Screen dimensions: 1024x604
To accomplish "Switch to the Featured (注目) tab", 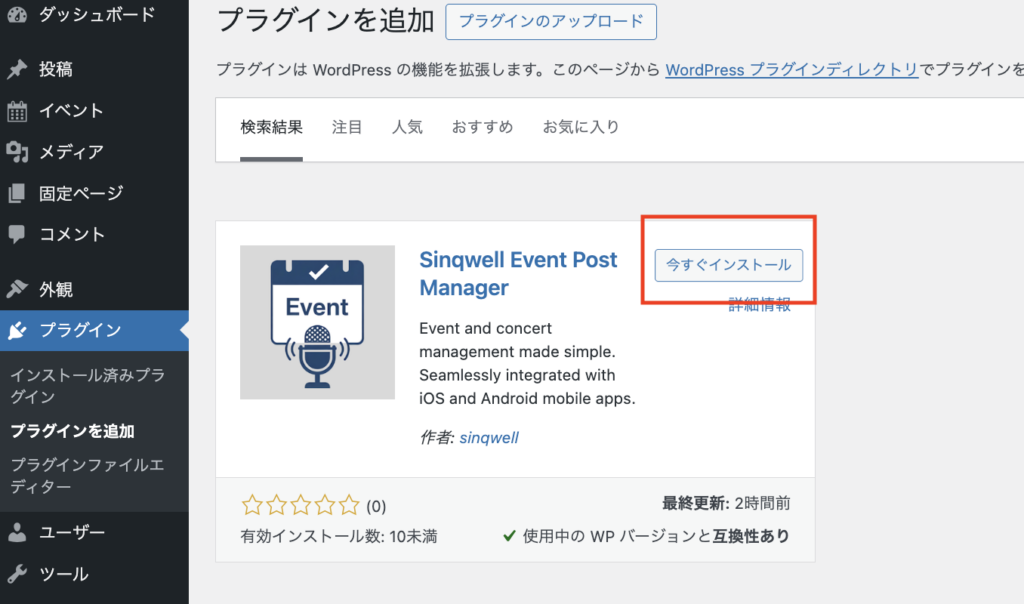I will coord(347,127).
